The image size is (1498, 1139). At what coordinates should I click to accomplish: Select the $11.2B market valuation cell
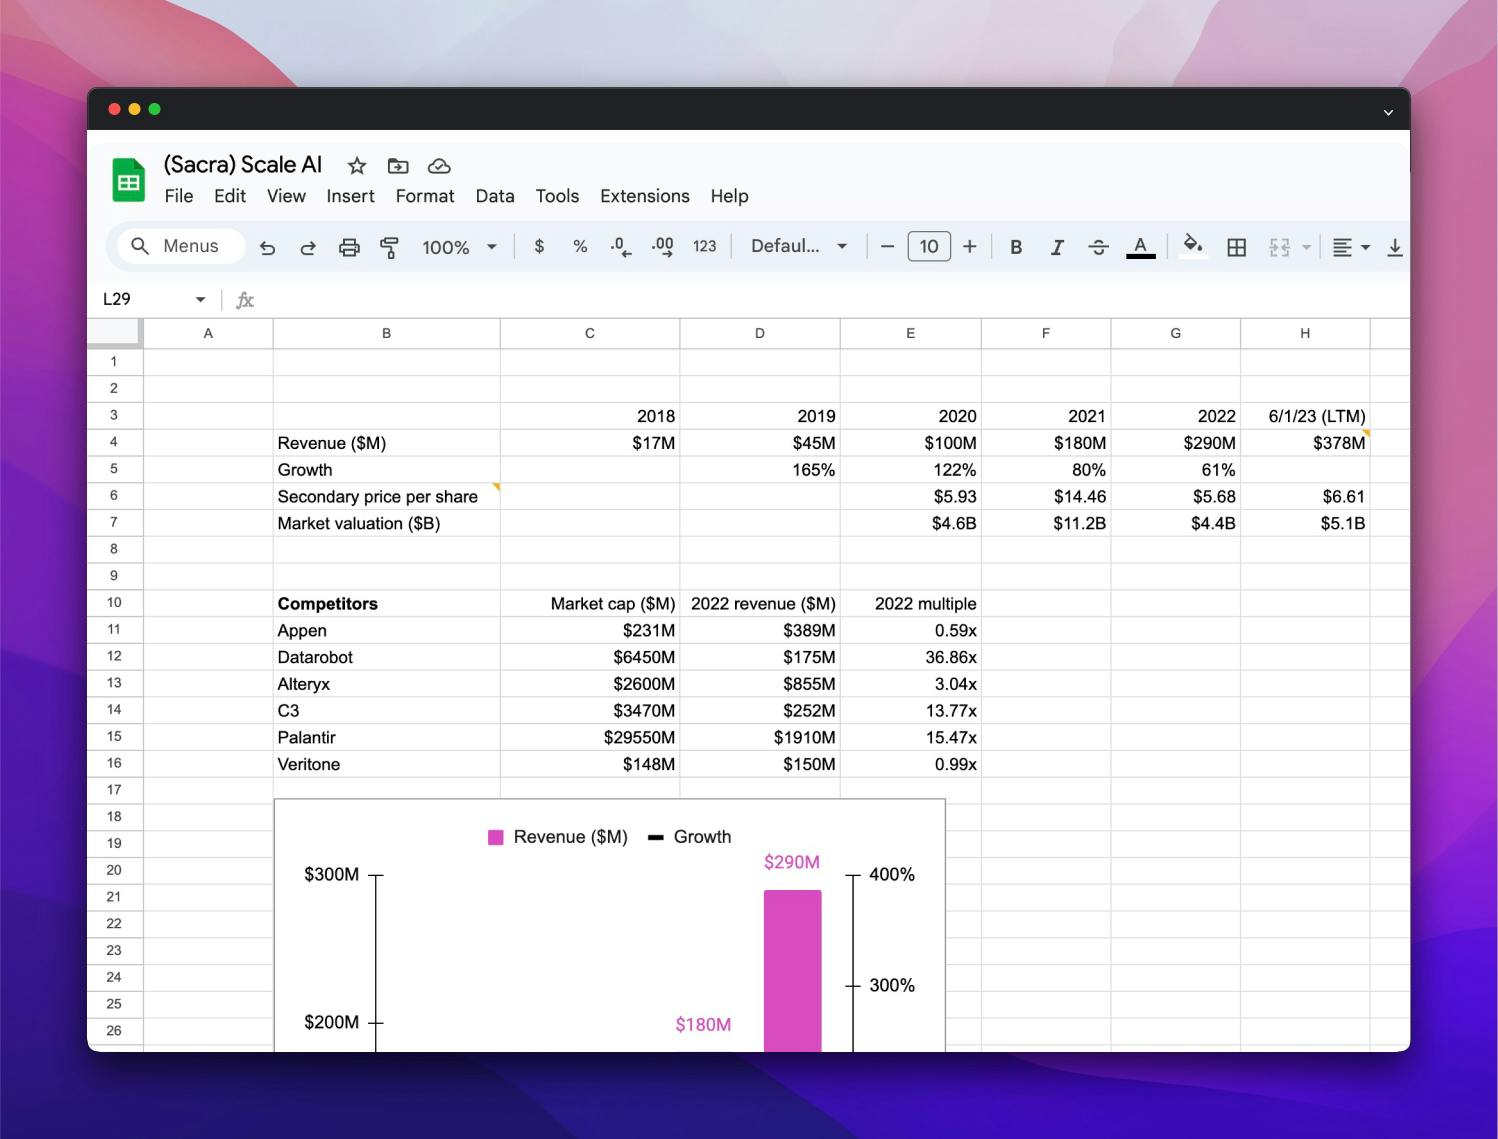(x=1046, y=523)
